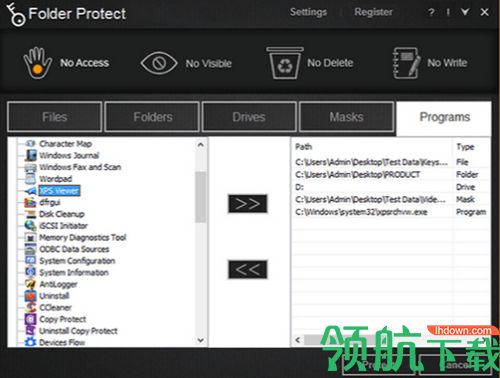Select the highlighted XPS Viewer entry
The image size is (500, 378).
tap(59, 191)
